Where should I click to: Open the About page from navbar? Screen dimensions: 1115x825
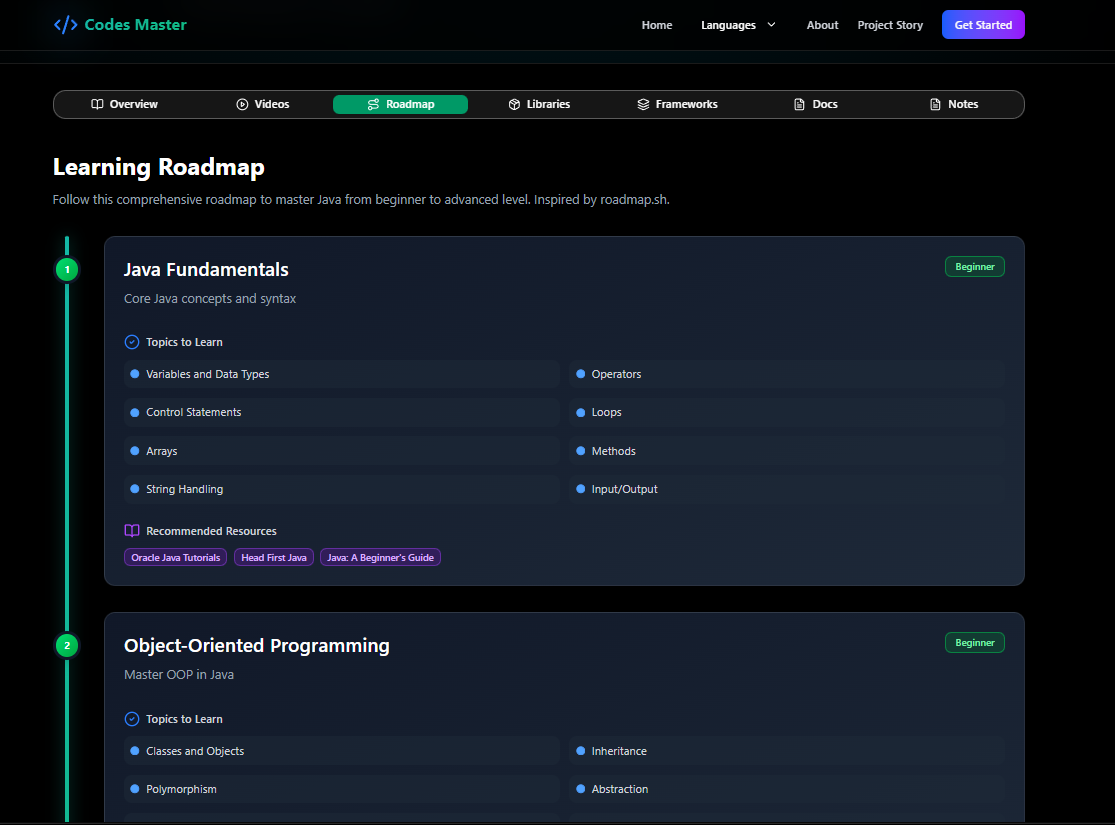(823, 25)
